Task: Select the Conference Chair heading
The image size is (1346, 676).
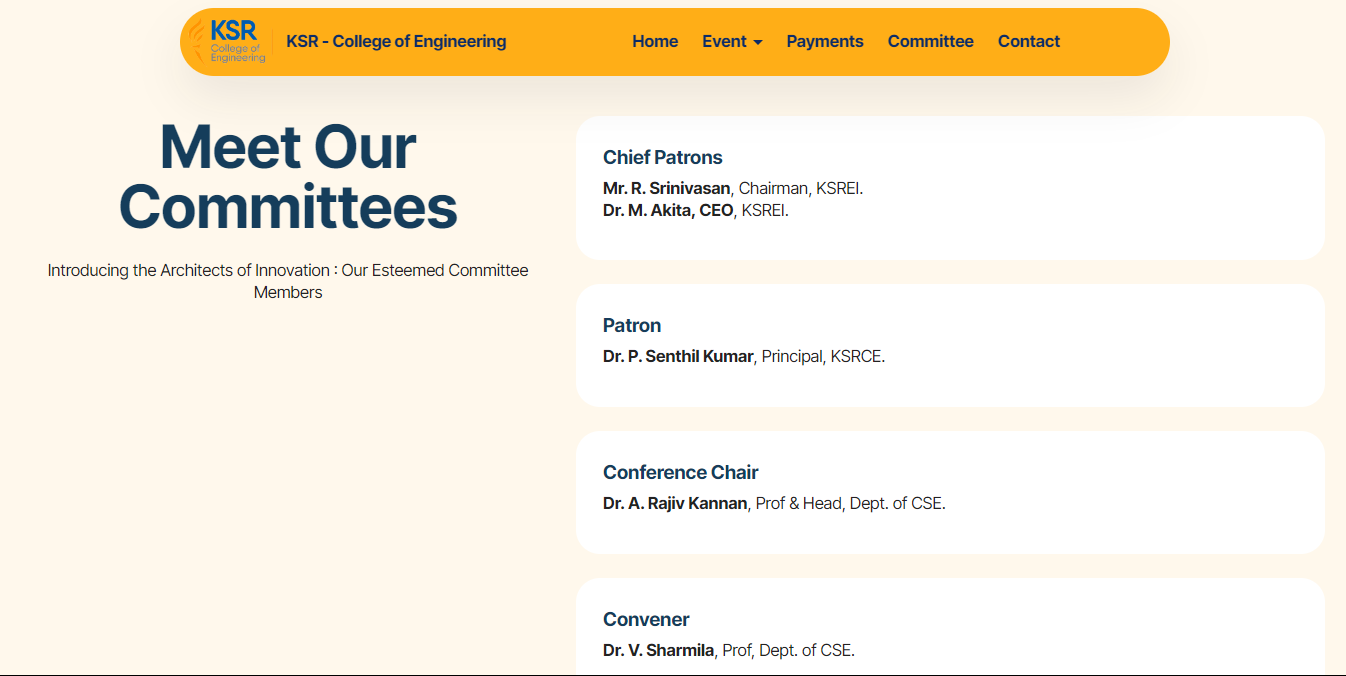Action: [680, 472]
